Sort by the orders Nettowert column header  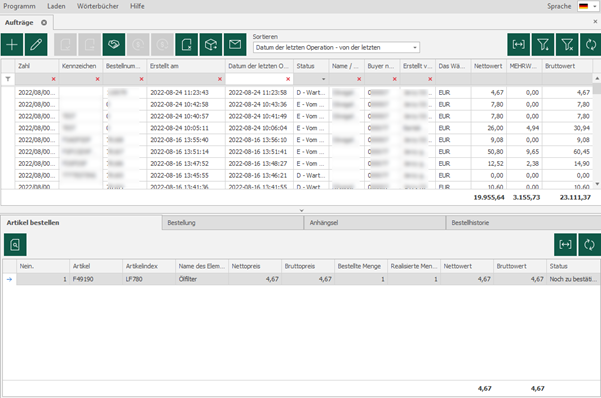(488, 66)
